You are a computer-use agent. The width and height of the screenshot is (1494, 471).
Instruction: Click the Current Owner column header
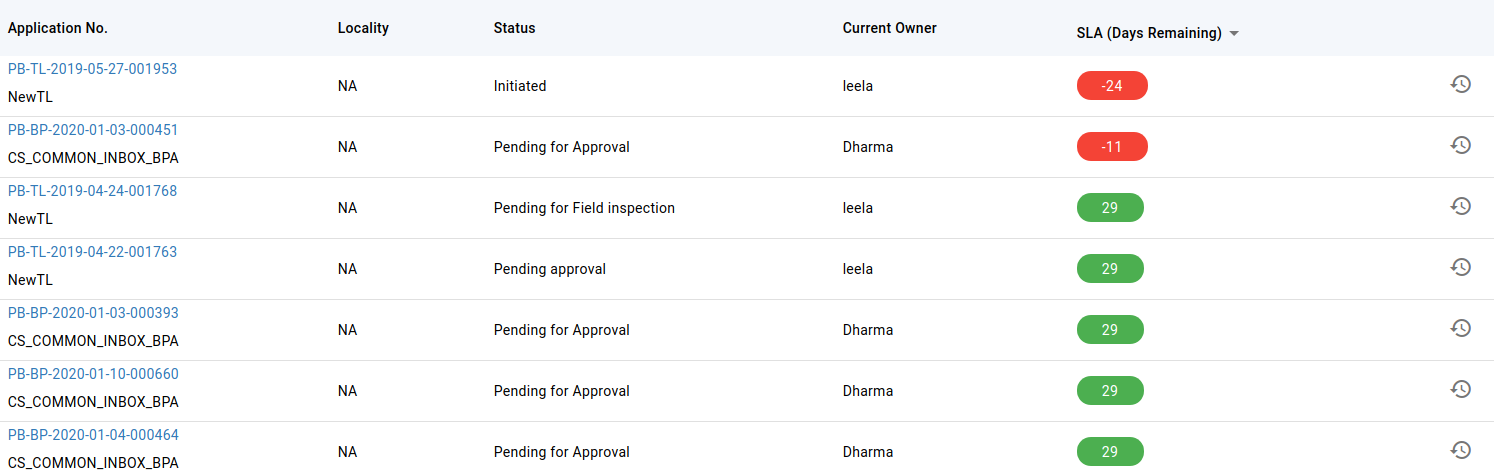[x=890, y=28]
